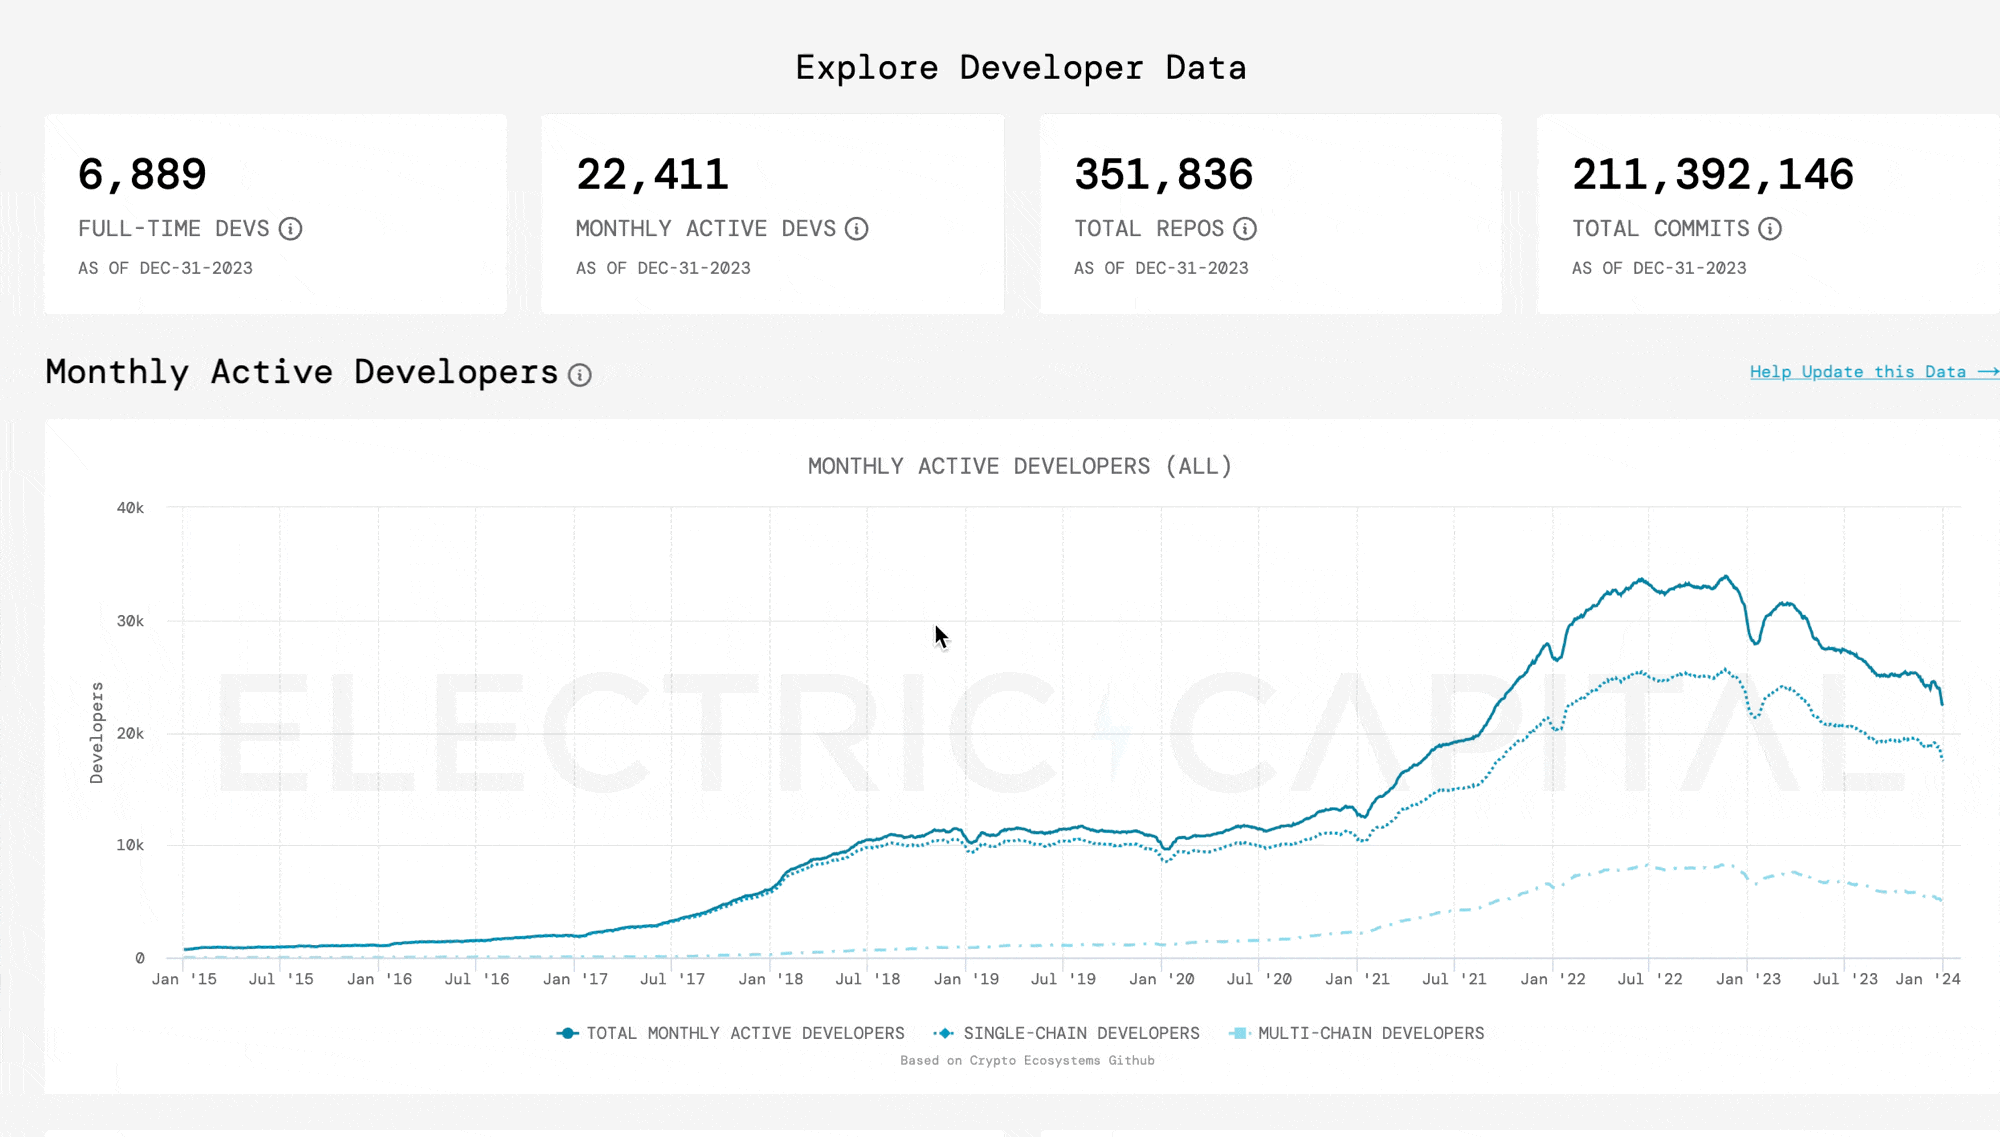Open the Monthly Active Developers section info icon
Image resolution: width=2000 pixels, height=1137 pixels.
[578, 375]
